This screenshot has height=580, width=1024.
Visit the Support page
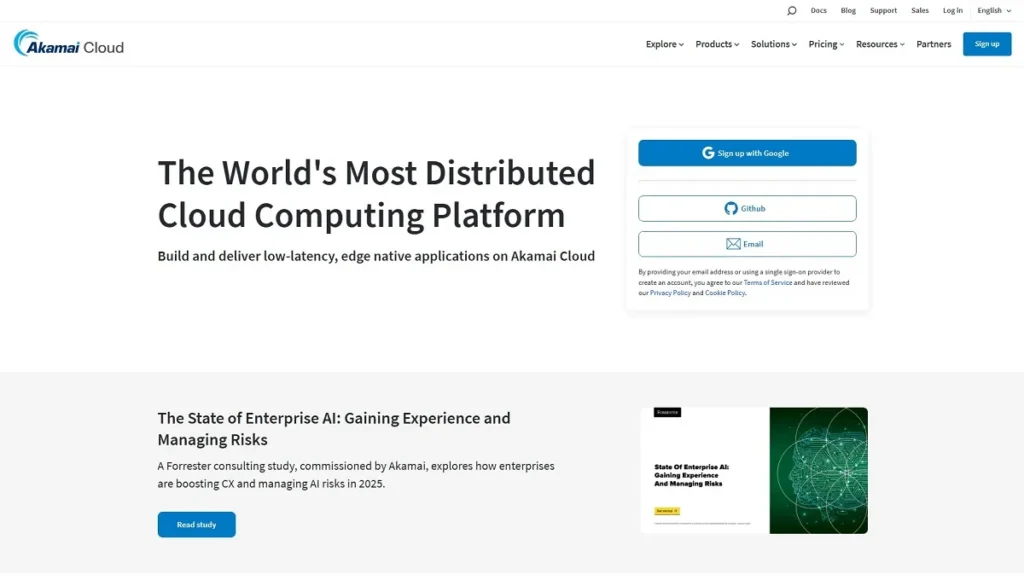[883, 10]
